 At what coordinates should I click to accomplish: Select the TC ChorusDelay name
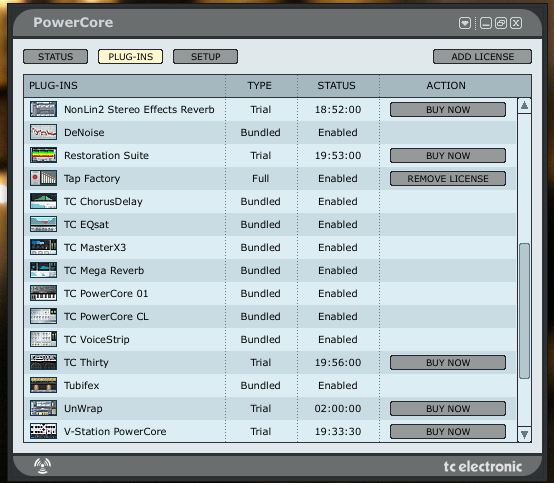pos(103,201)
